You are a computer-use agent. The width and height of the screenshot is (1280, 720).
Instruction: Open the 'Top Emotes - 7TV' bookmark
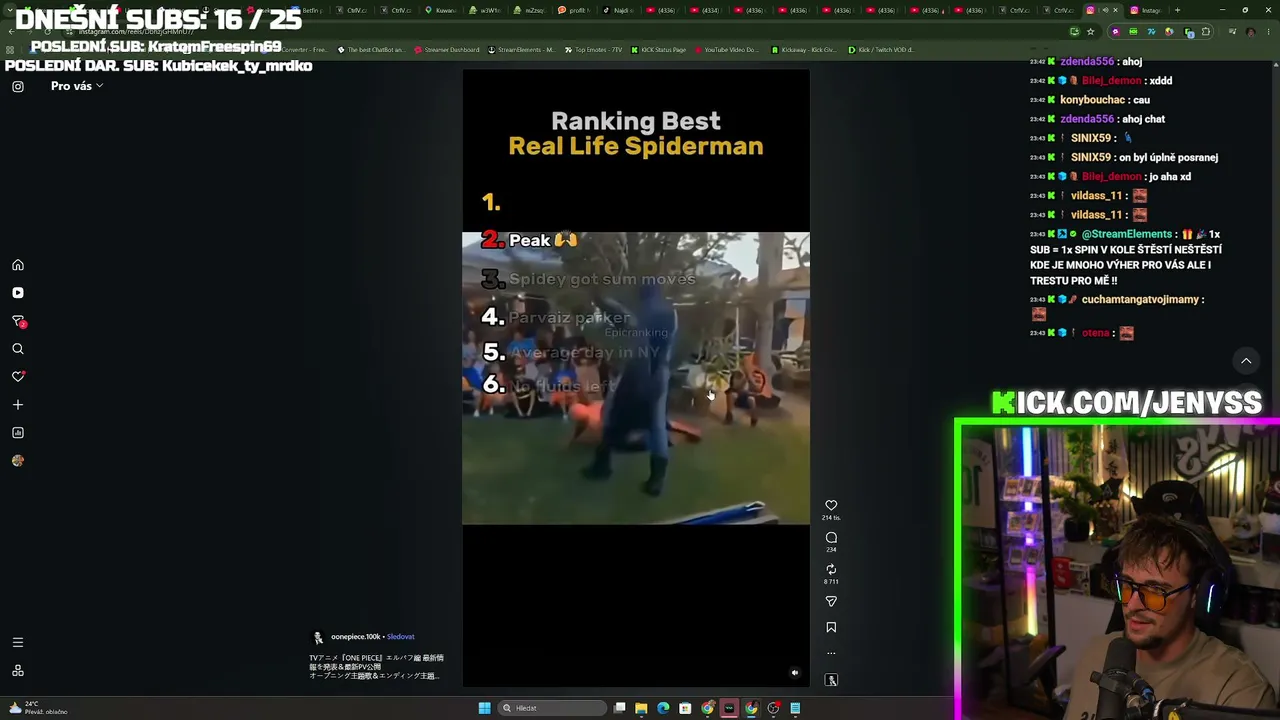[x=591, y=50]
